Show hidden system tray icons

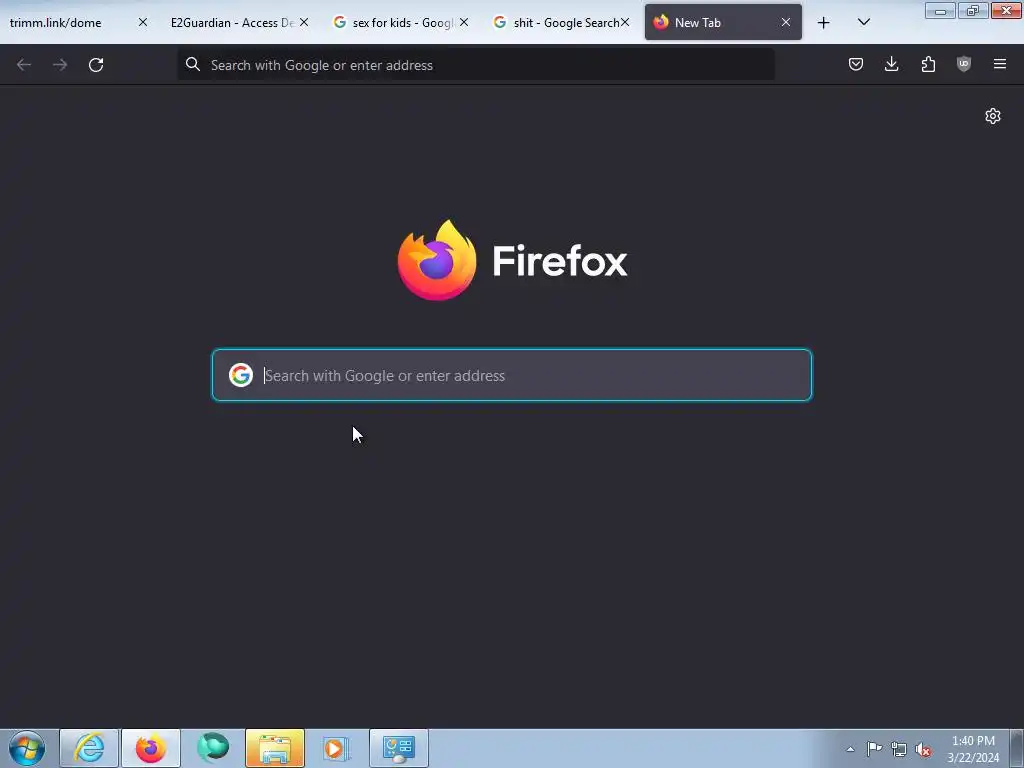click(850, 749)
